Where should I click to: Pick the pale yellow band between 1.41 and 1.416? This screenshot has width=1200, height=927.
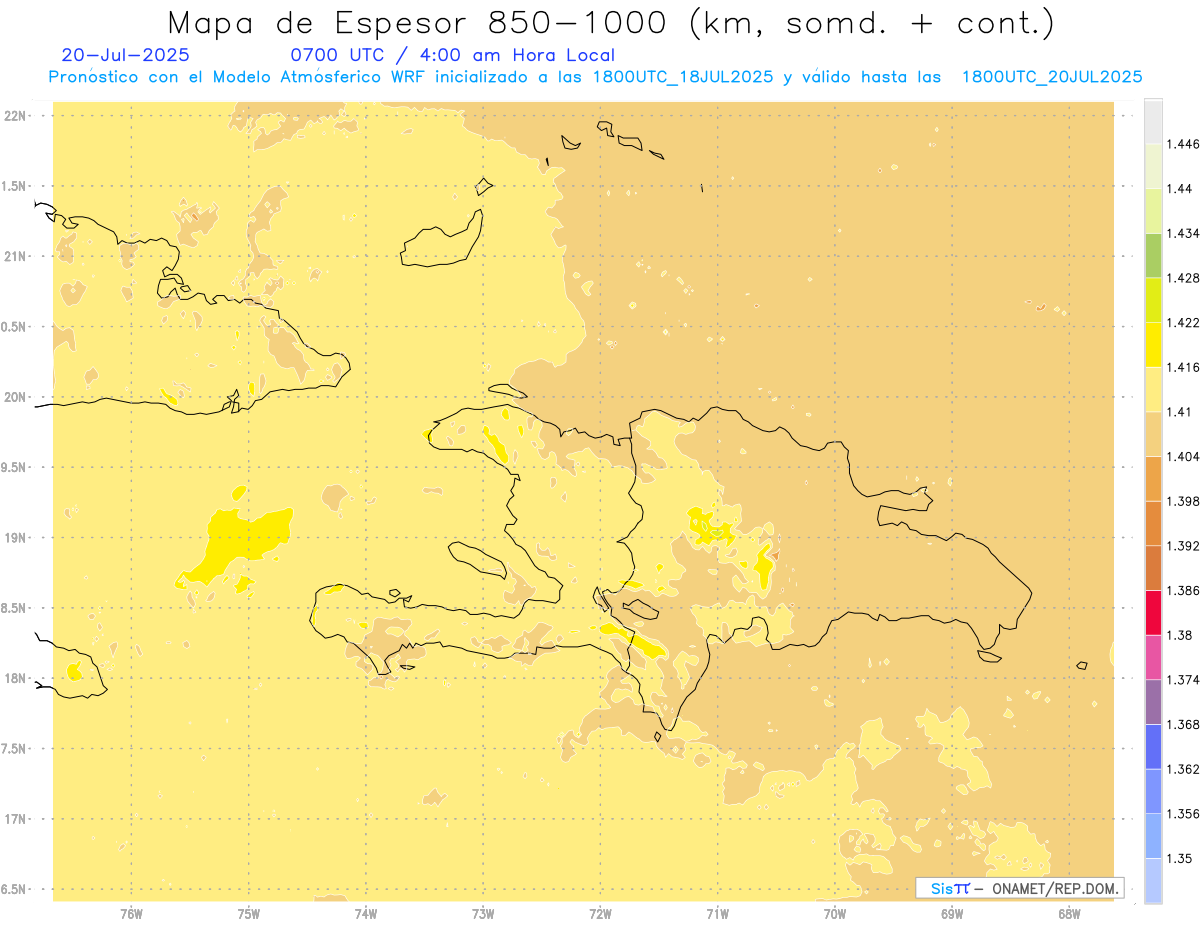click(x=1153, y=389)
